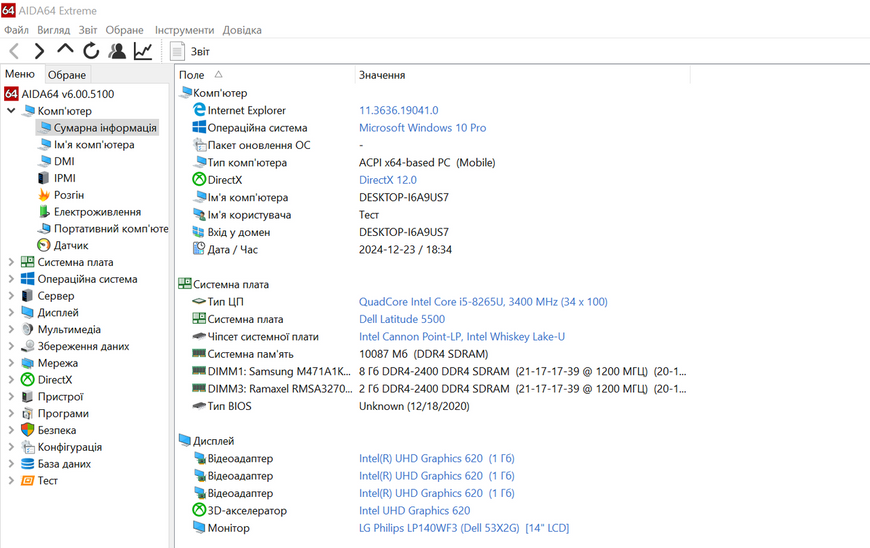
Task: Collapse the Комп'ютер tree node
Action: [x=11, y=111]
